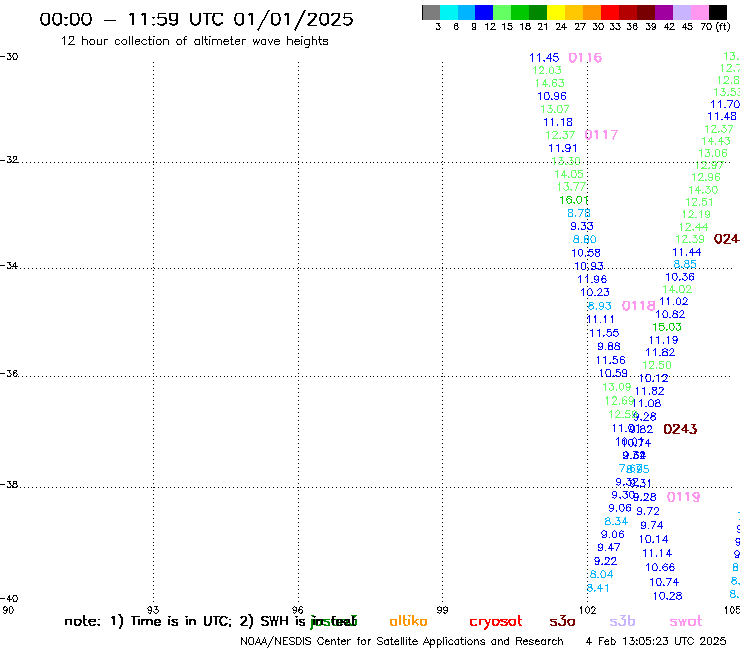
Task: Click the altika satellite legend label
Action: (x=408, y=621)
